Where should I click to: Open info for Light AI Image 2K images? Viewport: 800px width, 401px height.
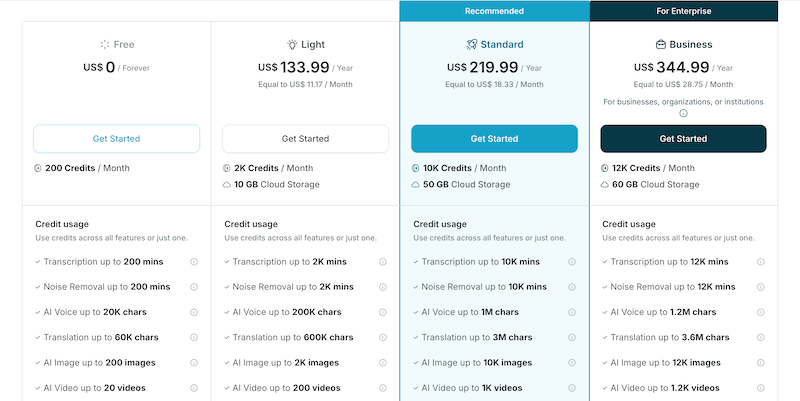(x=383, y=363)
